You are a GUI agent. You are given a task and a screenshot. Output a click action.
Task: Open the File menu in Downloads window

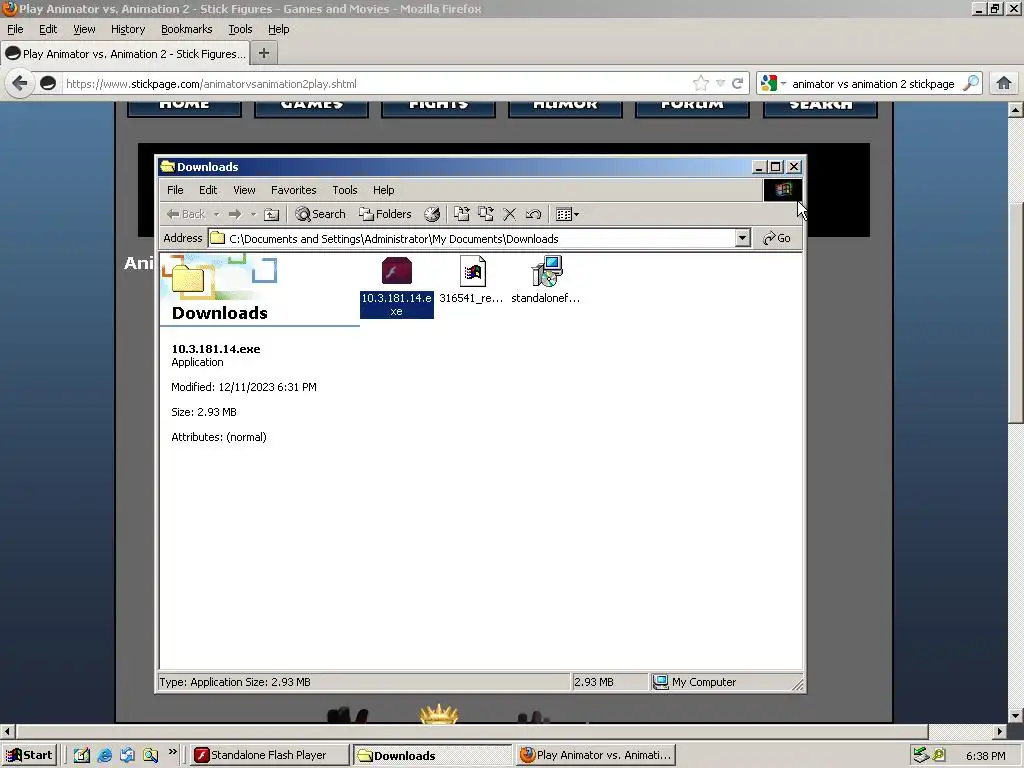point(175,190)
